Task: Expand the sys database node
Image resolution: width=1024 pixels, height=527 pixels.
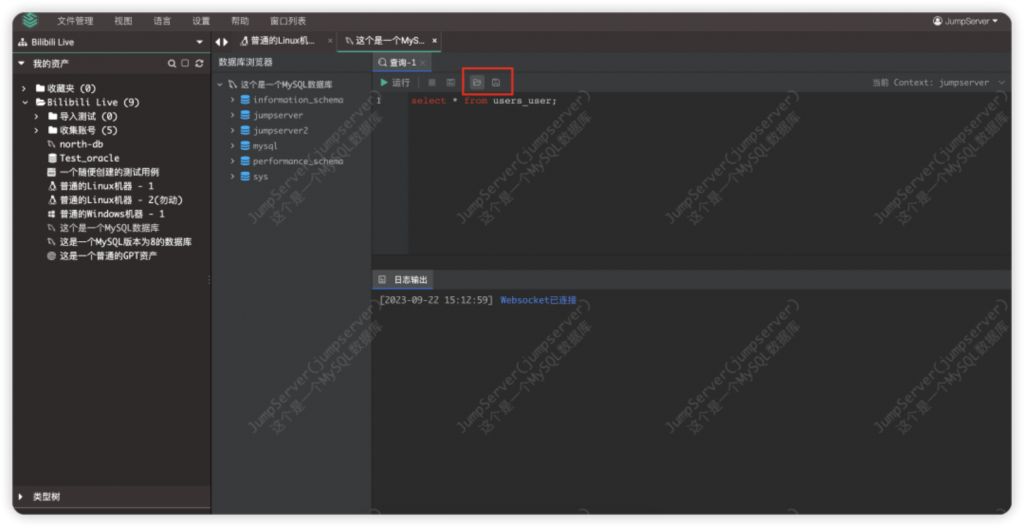Action: [232, 176]
